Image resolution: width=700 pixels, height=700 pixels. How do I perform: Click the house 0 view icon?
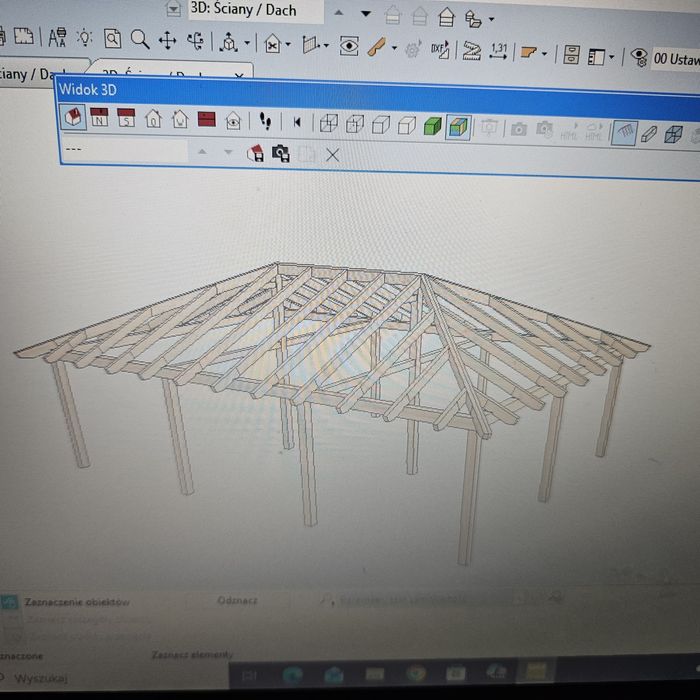153,119
